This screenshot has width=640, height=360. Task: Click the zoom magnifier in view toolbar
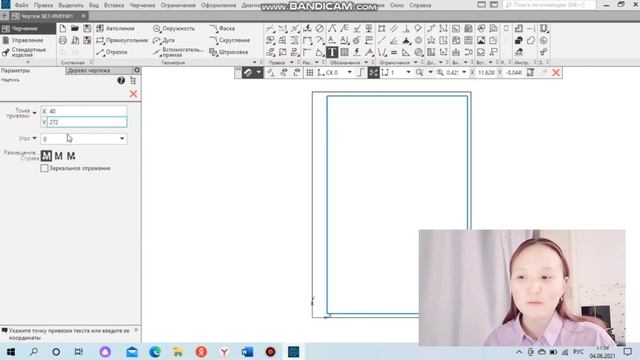click(x=420, y=73)
